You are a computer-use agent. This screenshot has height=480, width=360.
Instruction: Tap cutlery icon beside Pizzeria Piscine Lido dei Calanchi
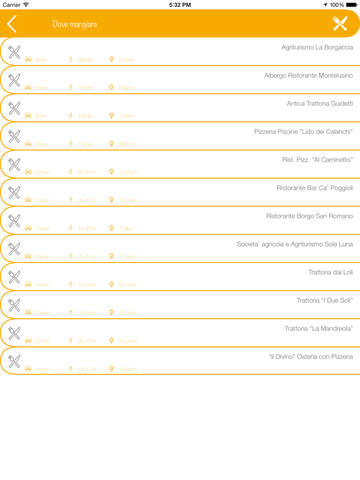click(14, 137)
